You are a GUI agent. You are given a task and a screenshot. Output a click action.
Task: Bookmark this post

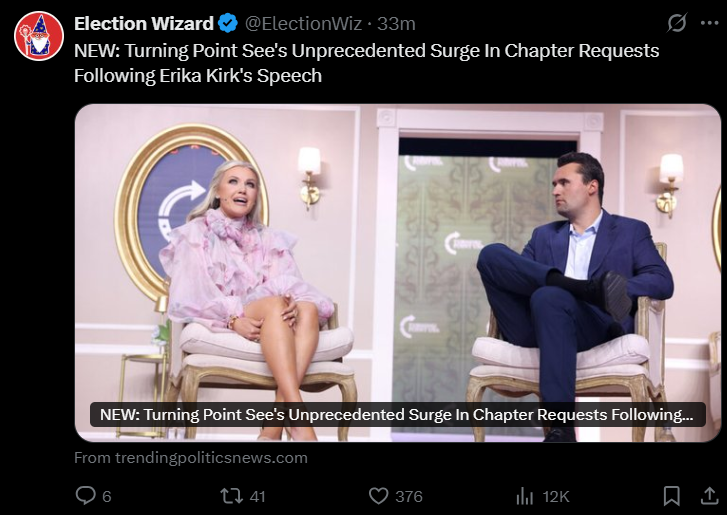tap(671, 496)
